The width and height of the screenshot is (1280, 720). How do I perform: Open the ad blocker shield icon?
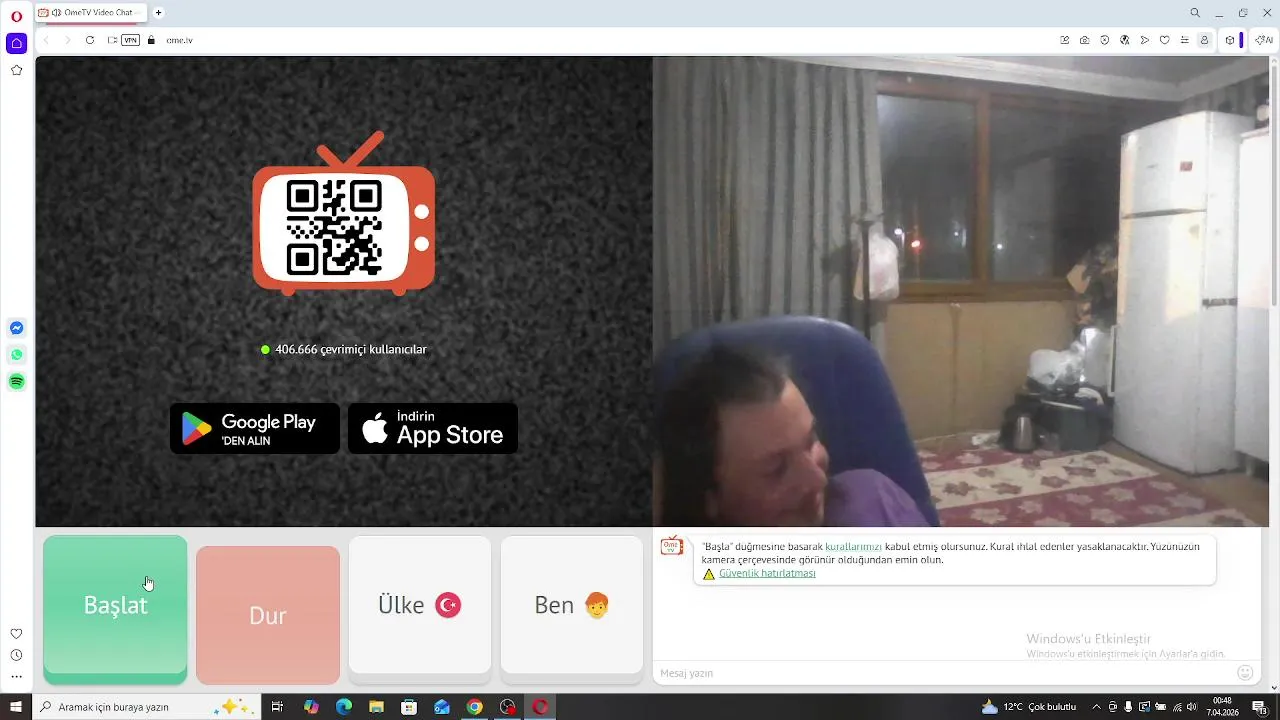(1105, 40)
